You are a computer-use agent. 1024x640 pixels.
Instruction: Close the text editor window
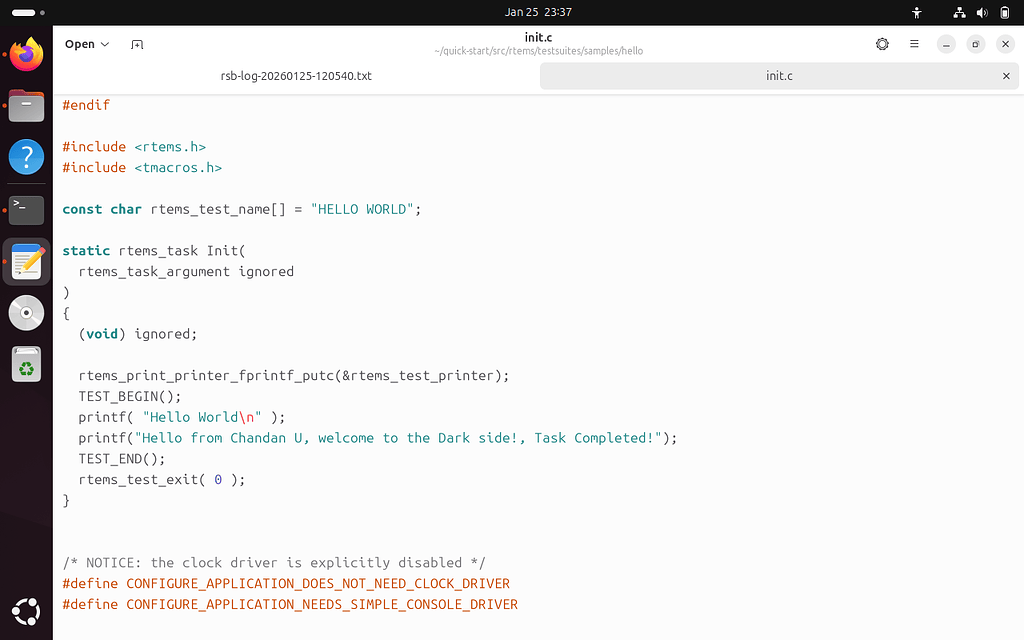[x=1005, y=44]
